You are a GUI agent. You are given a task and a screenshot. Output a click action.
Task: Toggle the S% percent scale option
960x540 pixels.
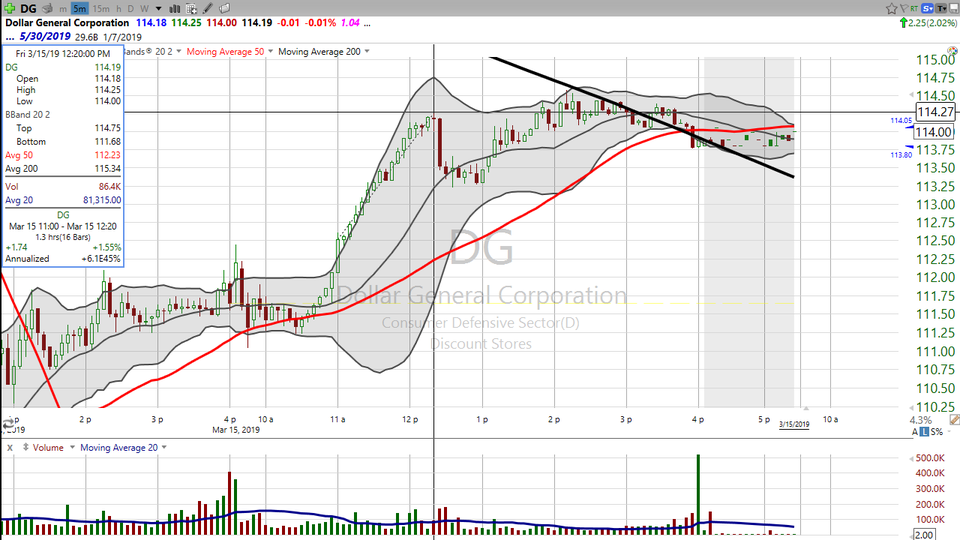[937, 432]
